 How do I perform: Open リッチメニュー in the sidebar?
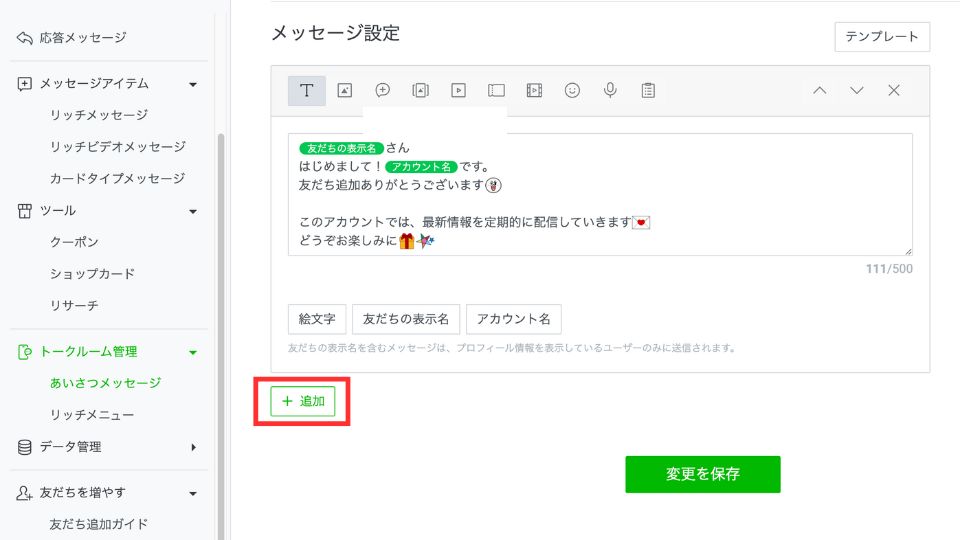(91, 415)
